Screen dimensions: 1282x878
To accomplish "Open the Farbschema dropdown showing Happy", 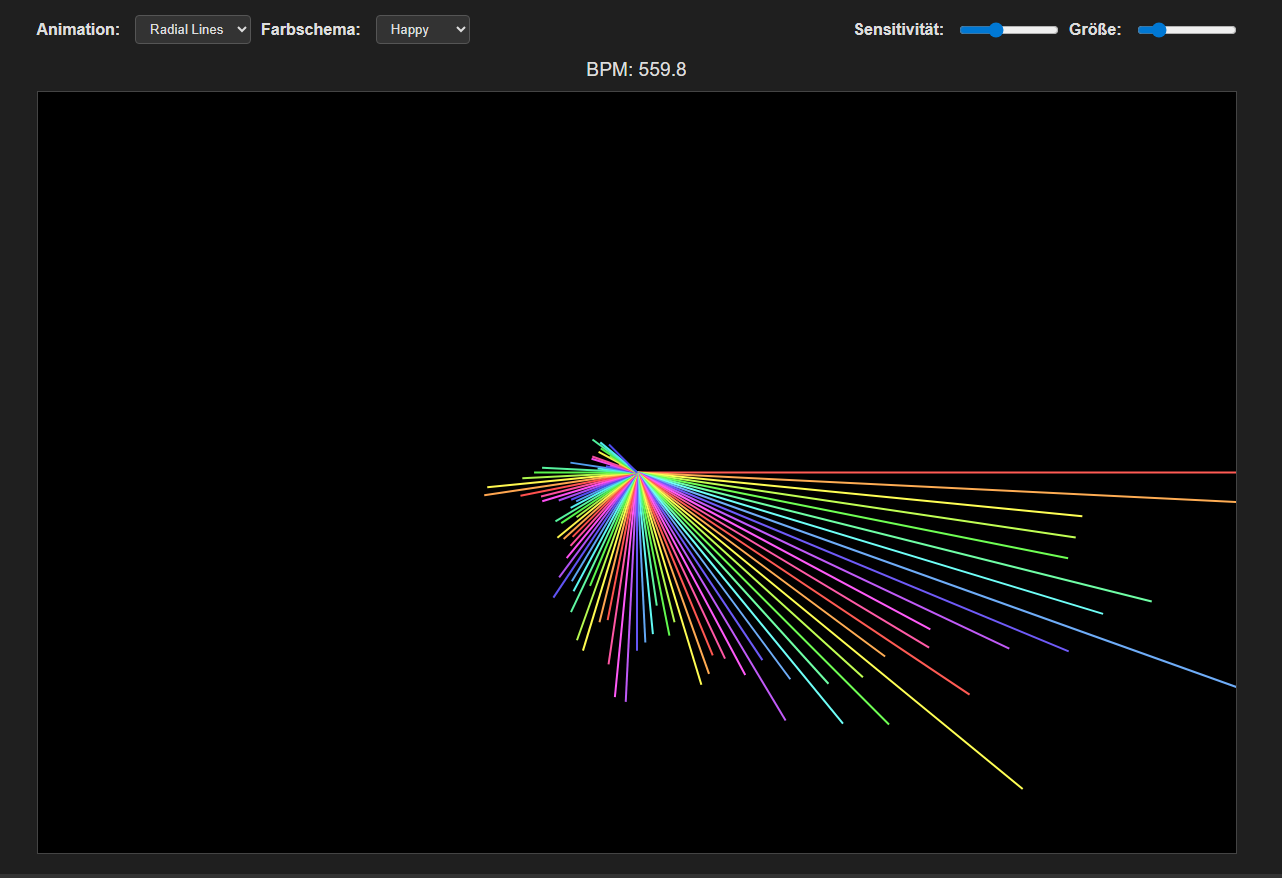I will 422,29.
